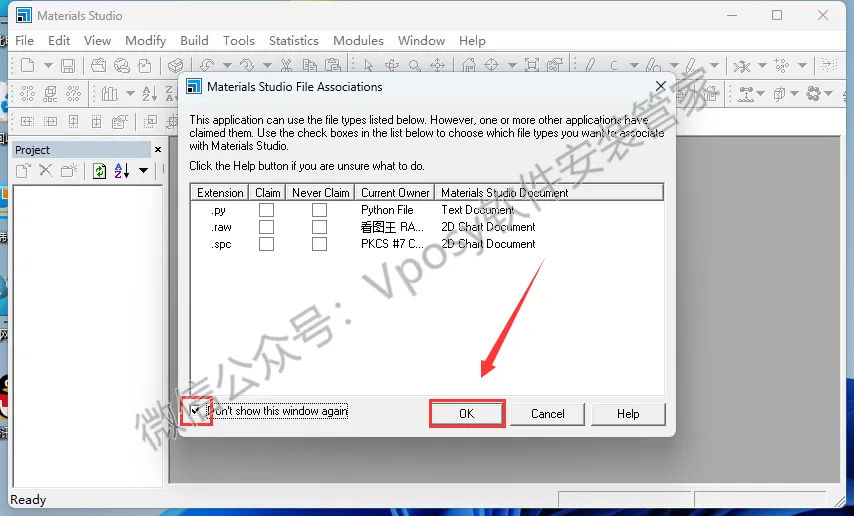Click the Redo arrow icon
This screenshot has width=854, height=516.
click(x=247, y=66)
